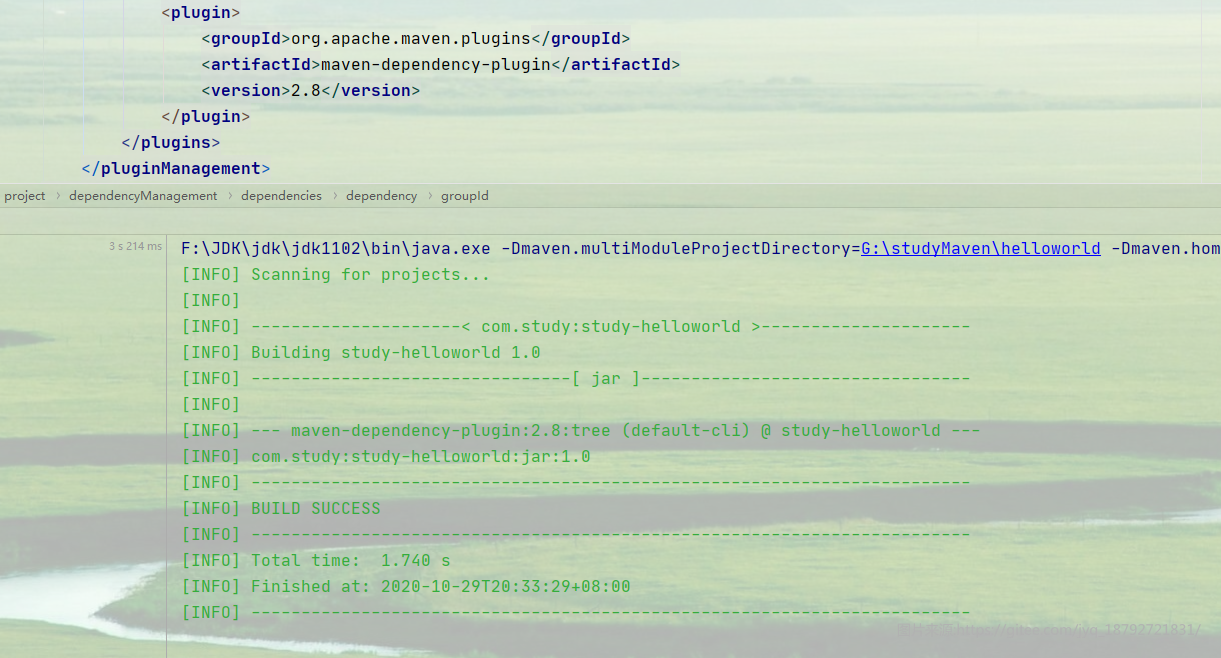Click the 'Building study-helloworld 1.0' log line
1221x658 pixels.
[361, 353]
